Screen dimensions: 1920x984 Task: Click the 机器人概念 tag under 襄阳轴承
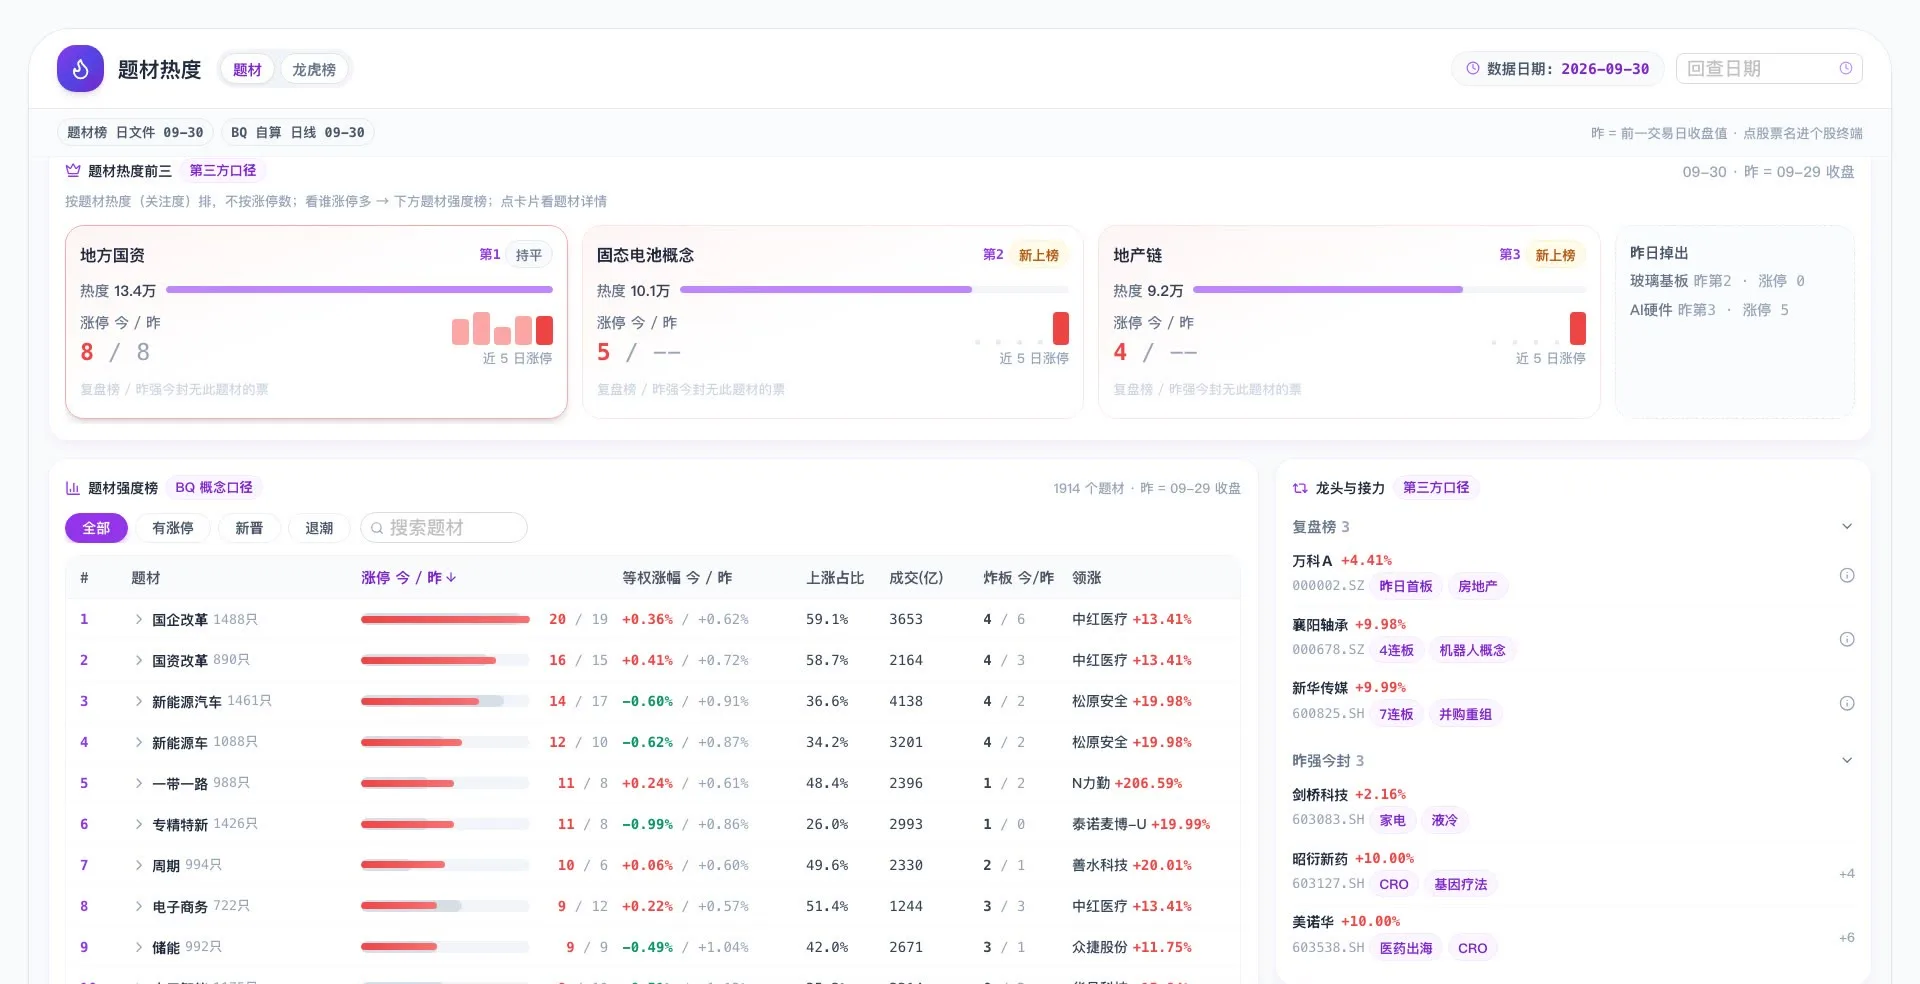pos(1472,651)
